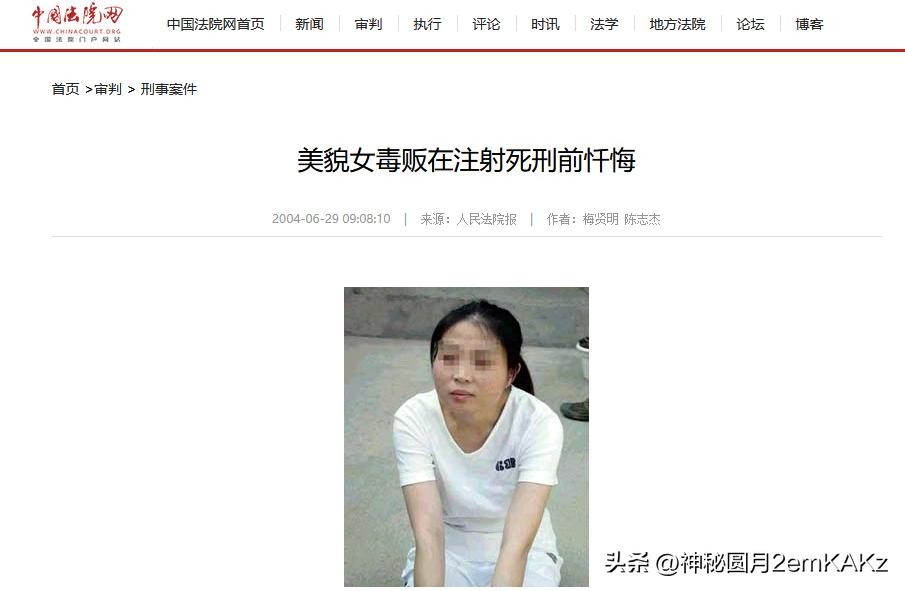The image size is (905, 591).
Task: Open 中国法院网首页 in the navigation bar
Action: coord(216,24)
